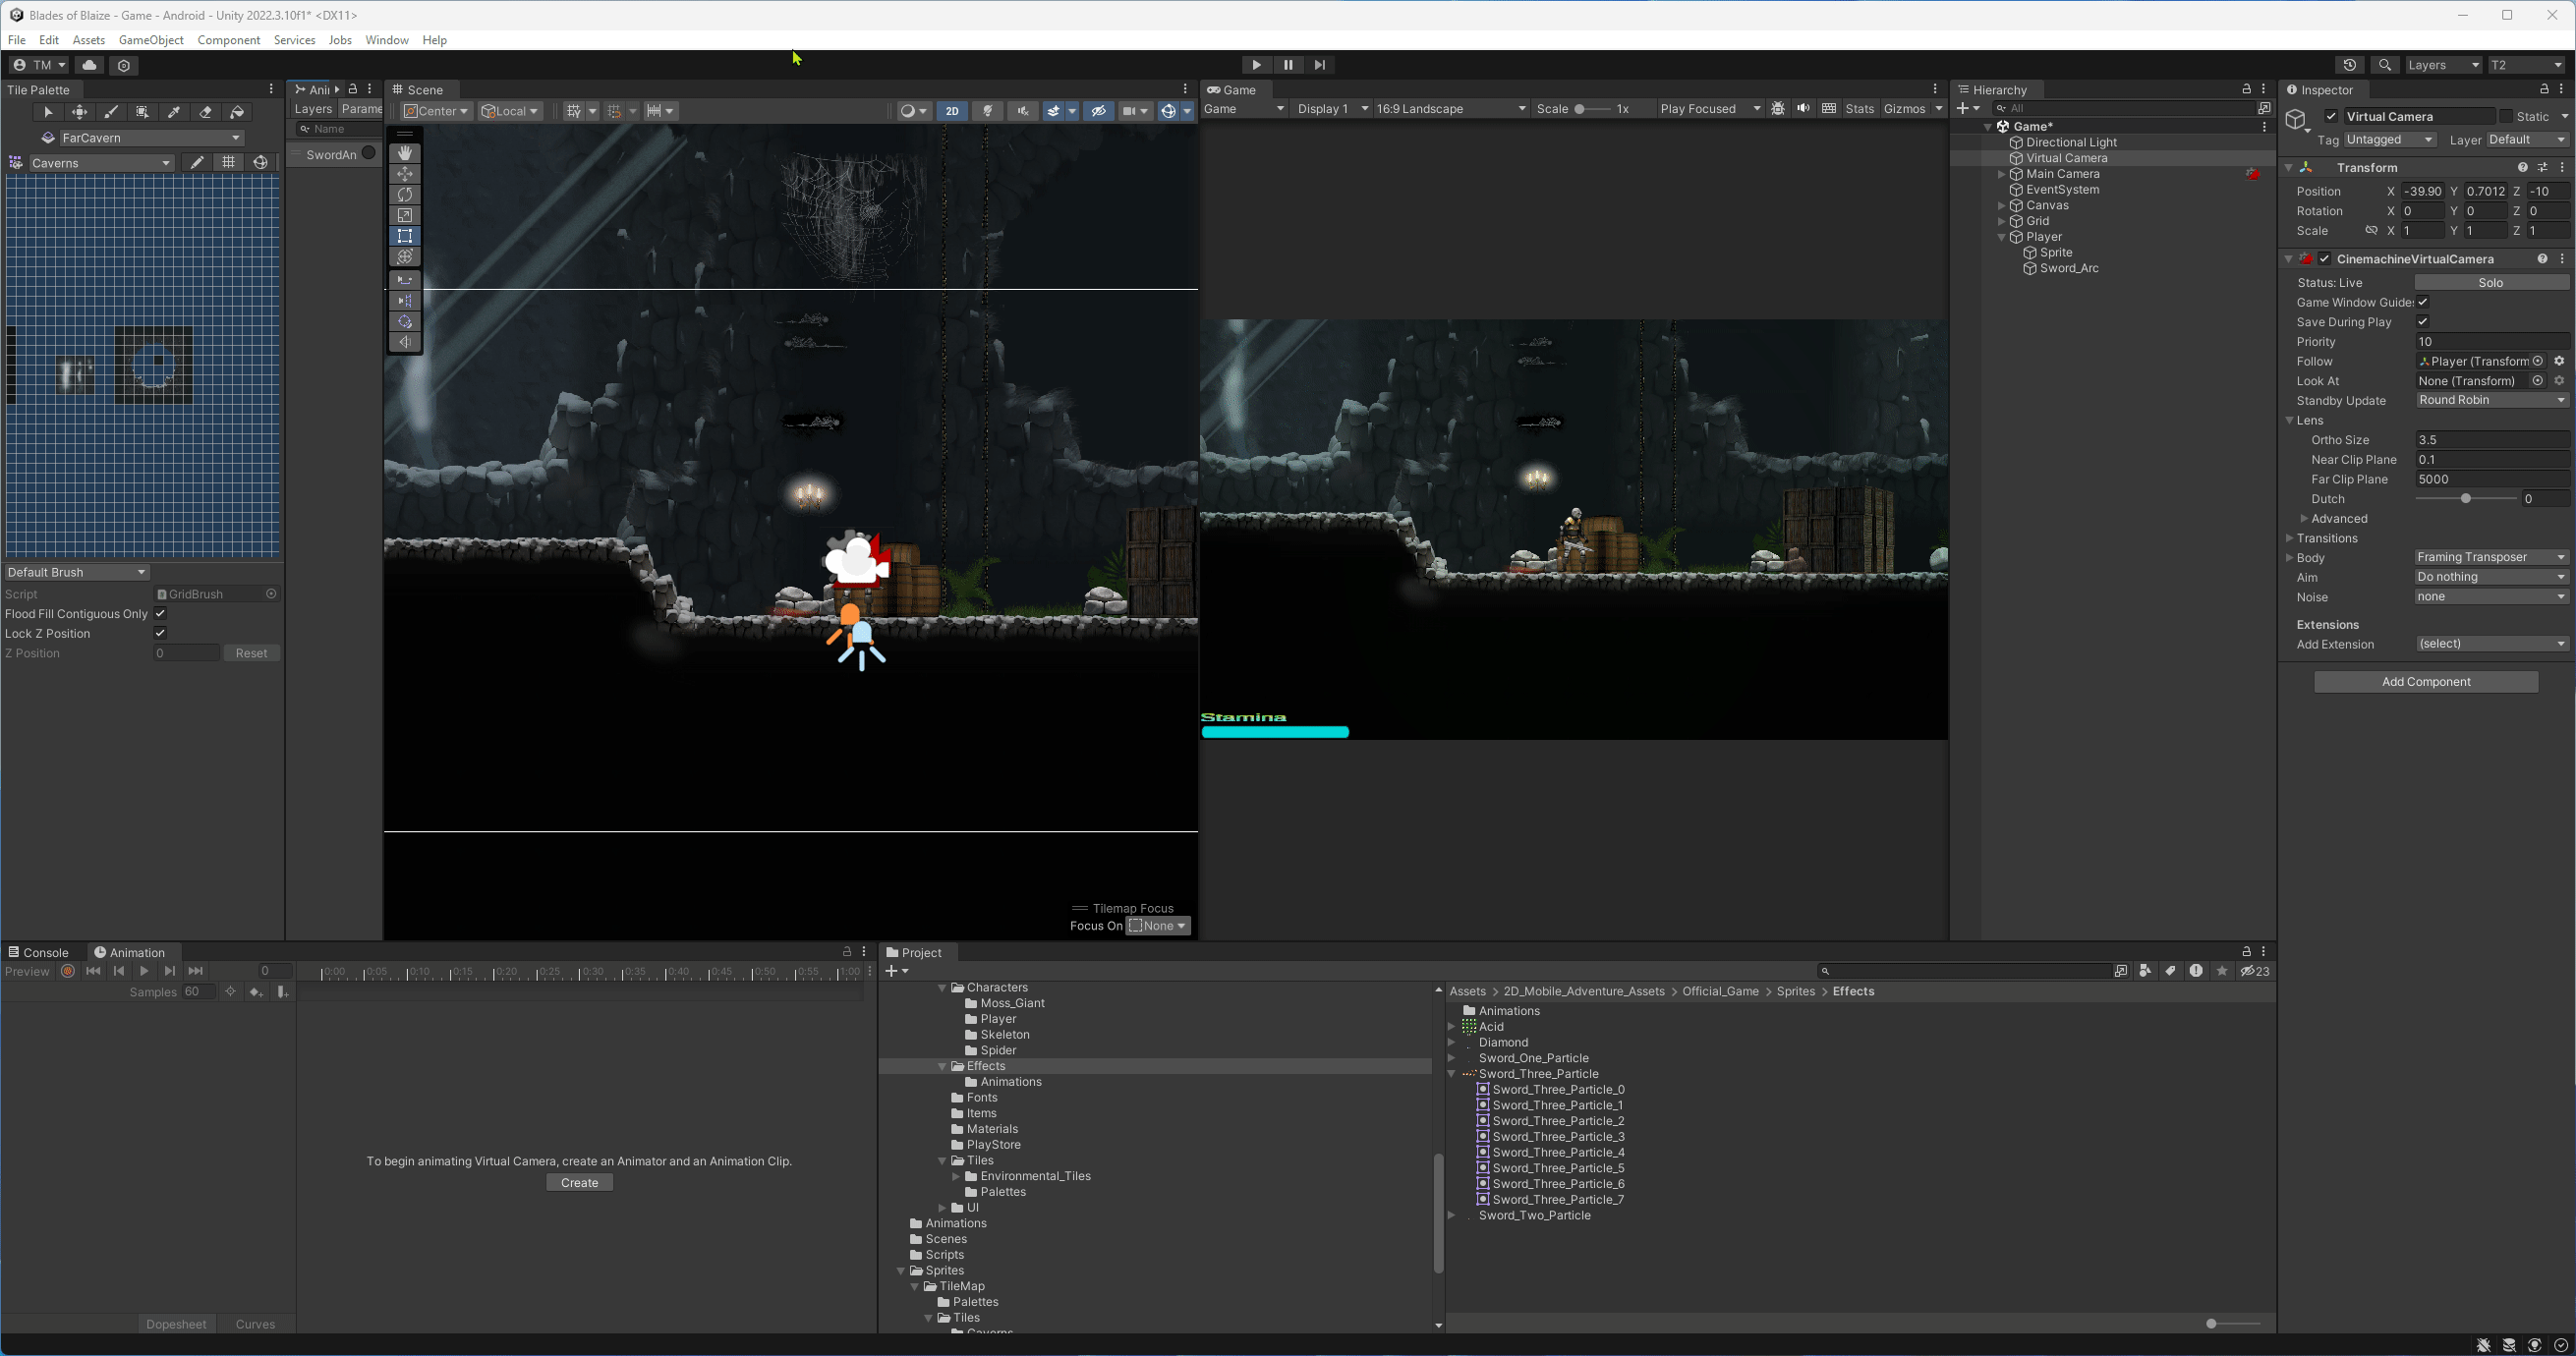Mute scene audio in the Scene toolbar

pyautogui.click(x=1023, y=111)
